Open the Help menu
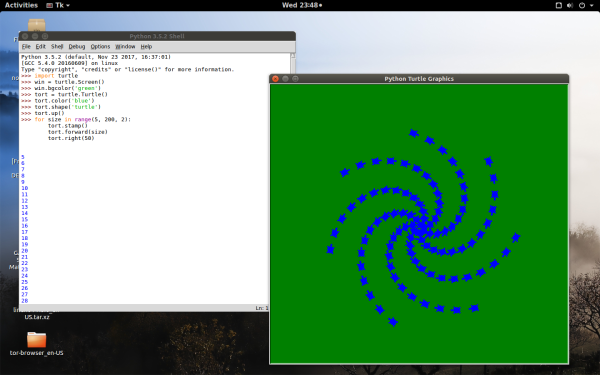The image size is (600, 375). pyautogui.click(x=146, y=47)
